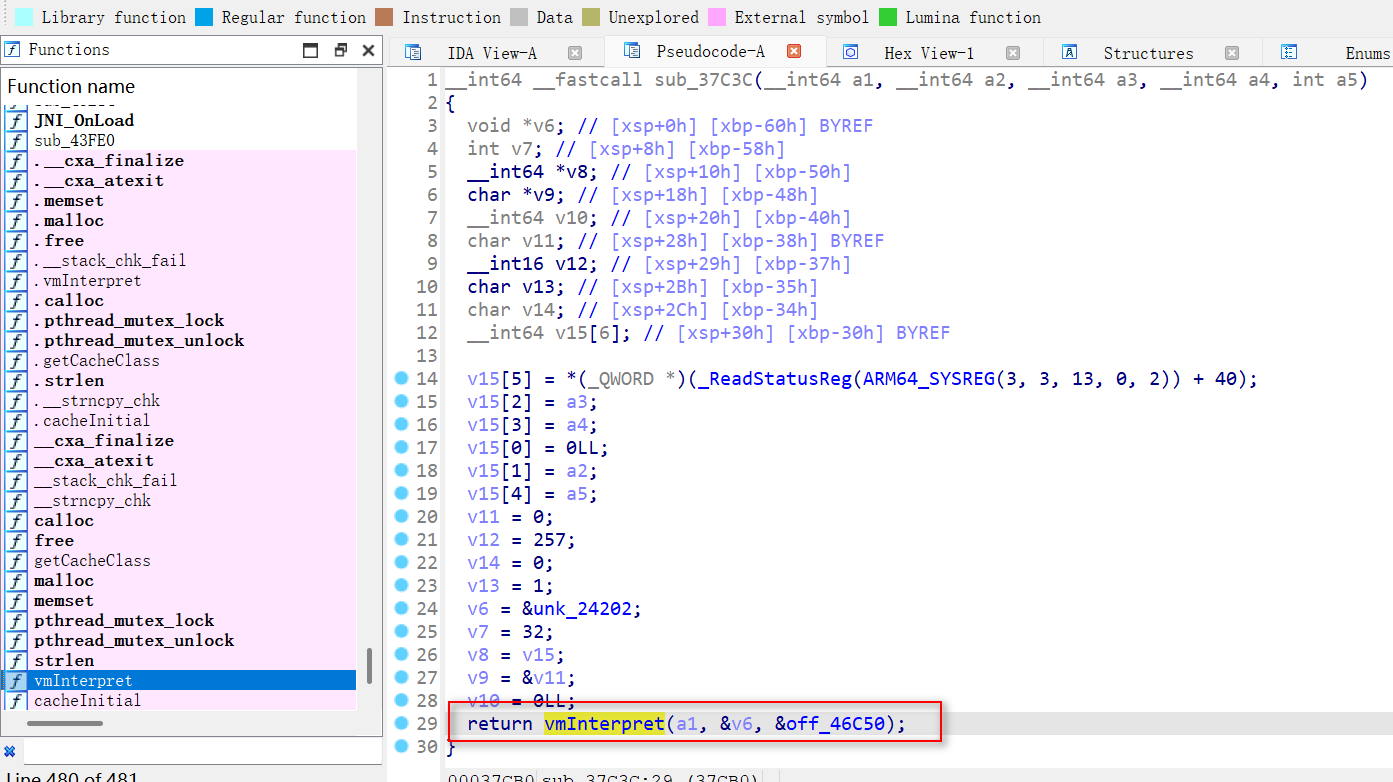This screenshot has width=1393, height=782.
Task: Close the Functions panel
Action: coord(368,50)
